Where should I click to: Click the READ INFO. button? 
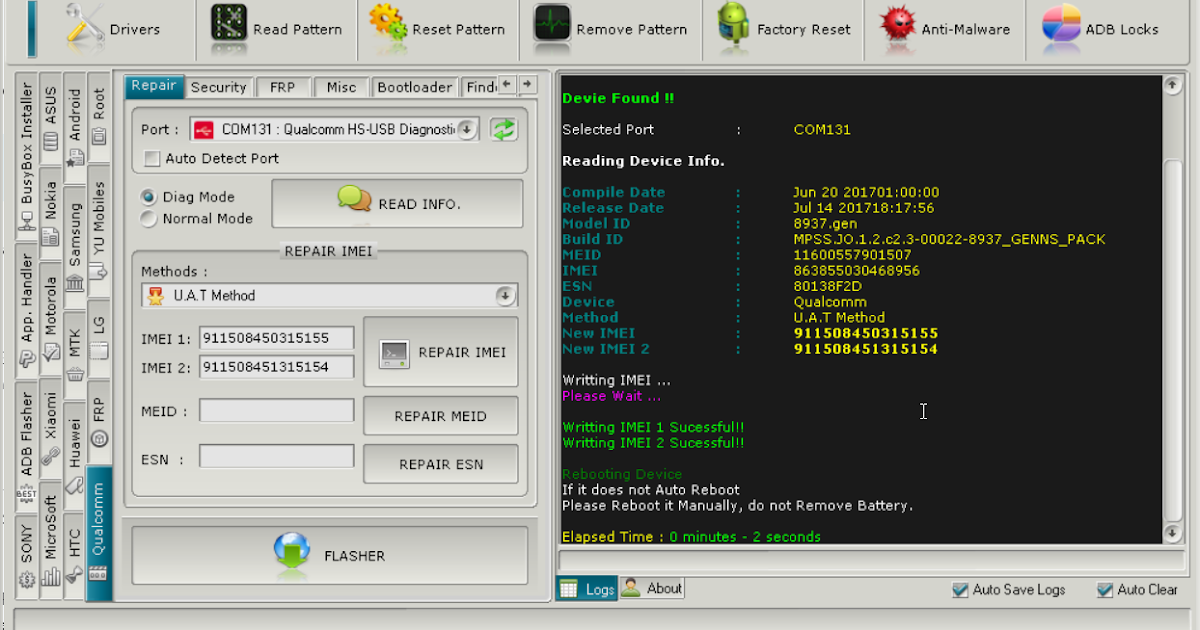pos(397,204)
